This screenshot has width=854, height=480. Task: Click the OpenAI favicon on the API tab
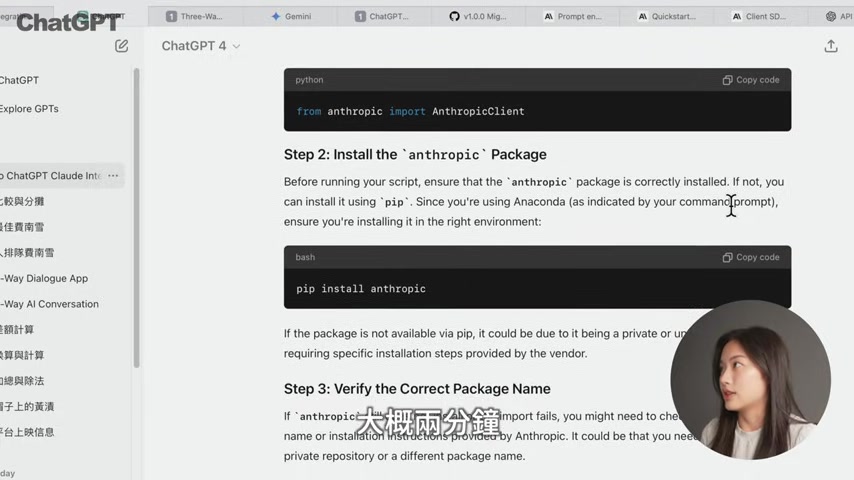[831, 16]
